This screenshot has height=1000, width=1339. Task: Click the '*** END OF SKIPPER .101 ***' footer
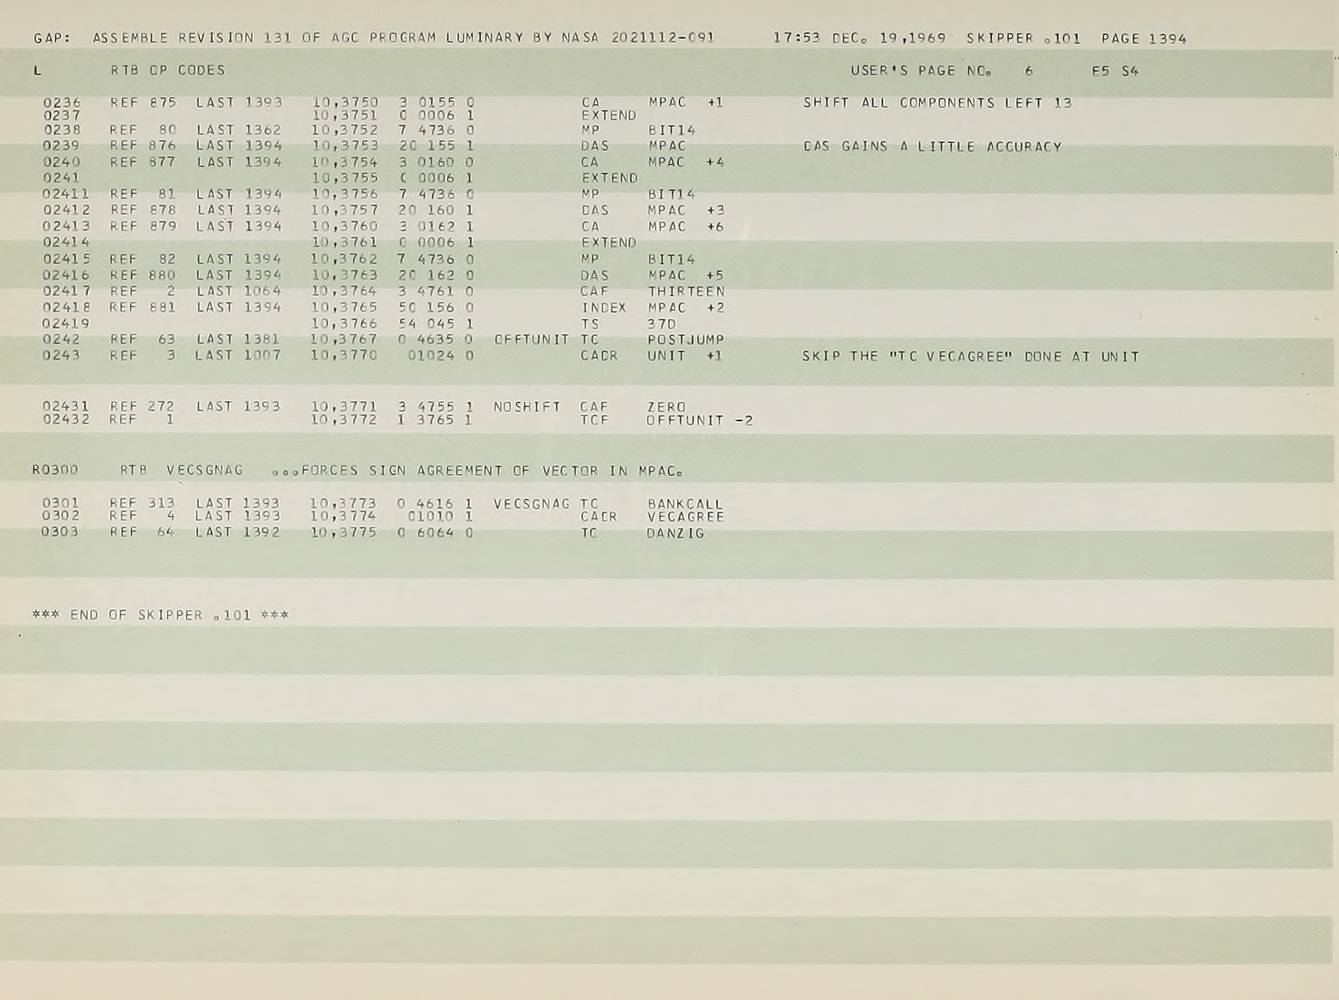tap(160, 615)
